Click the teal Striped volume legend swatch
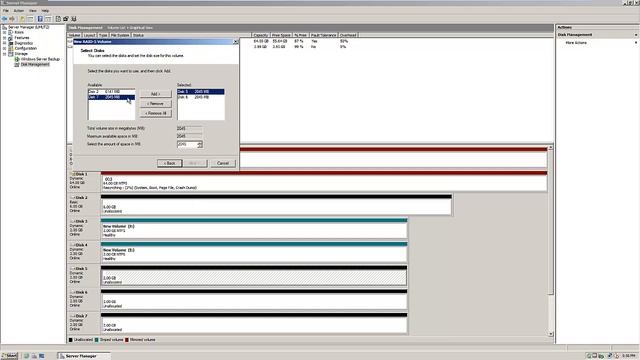 [97, 340]
